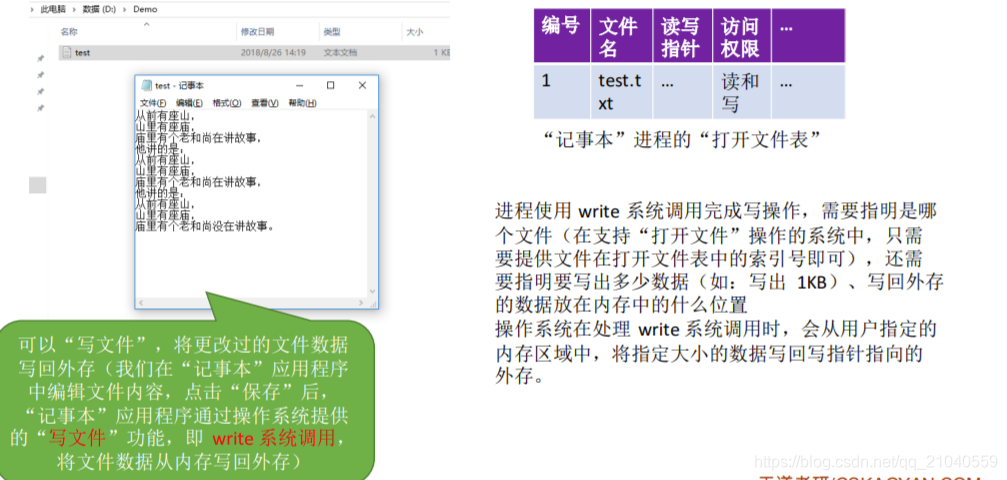The height and width of the screenshot is (480, 1007).
Task: Click the date 2018/8/26 14:19 in the test row
Action: point(273,53)
